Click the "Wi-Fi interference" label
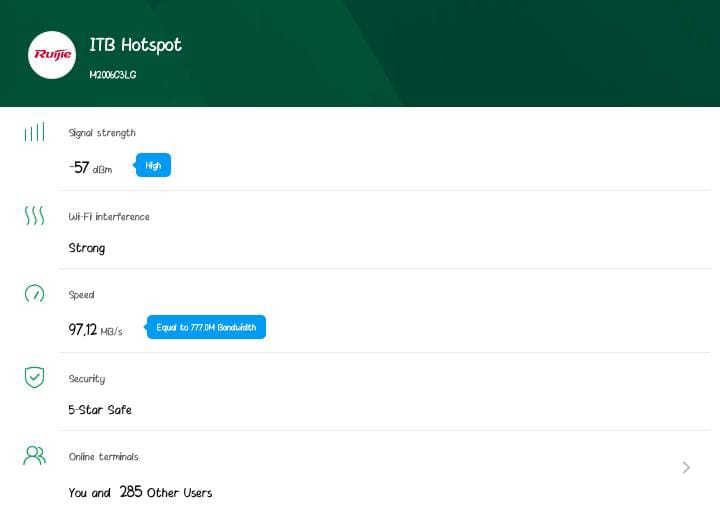The height and width of the screenshot is (515, 720). (x=109, y=217)
